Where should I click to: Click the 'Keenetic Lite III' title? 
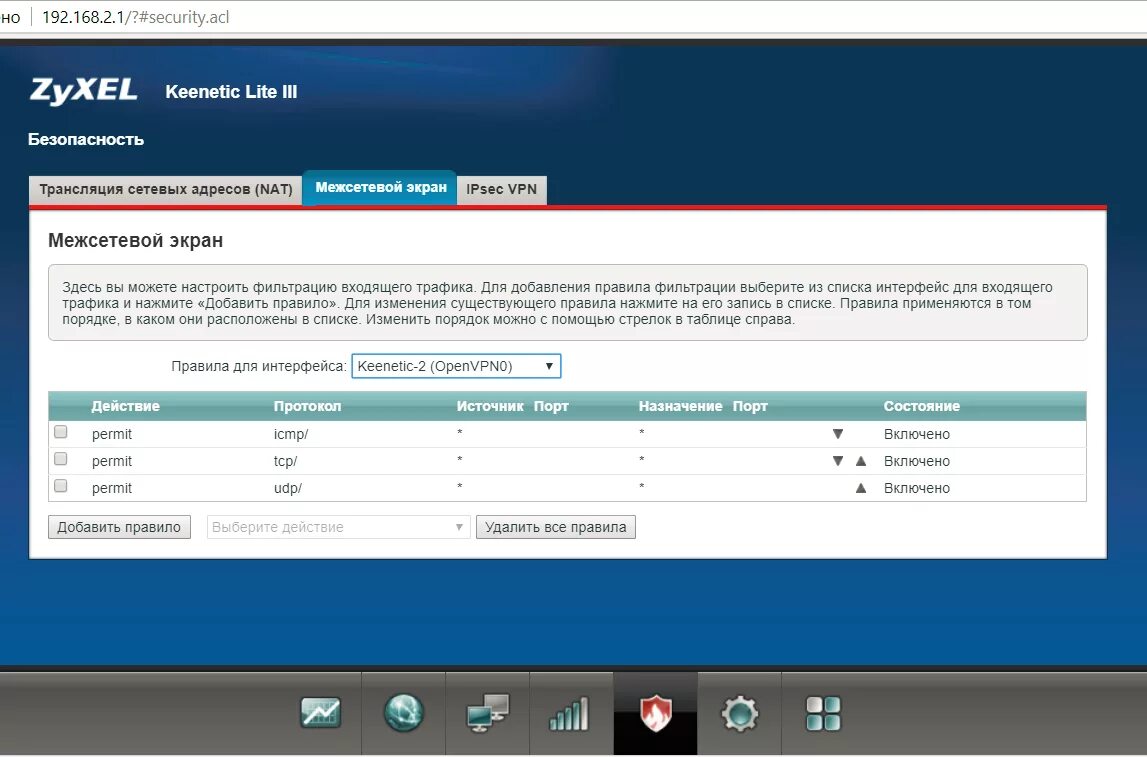point(231,91)
